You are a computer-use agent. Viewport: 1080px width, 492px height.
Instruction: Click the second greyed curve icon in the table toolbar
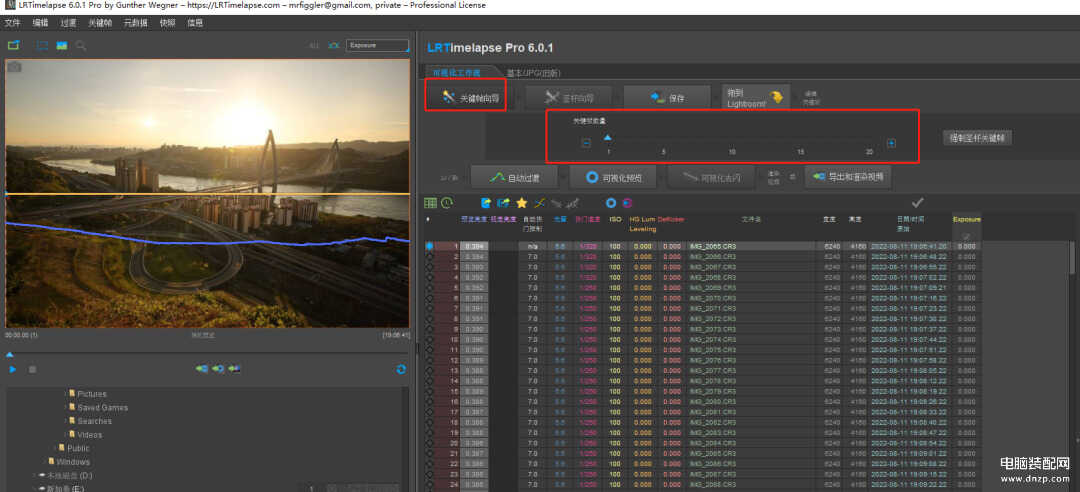pyautogui.click(x=573, y=203)
